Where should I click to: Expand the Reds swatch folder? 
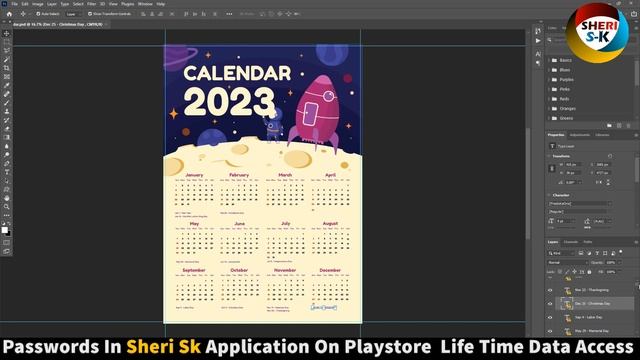coord(549,99)
